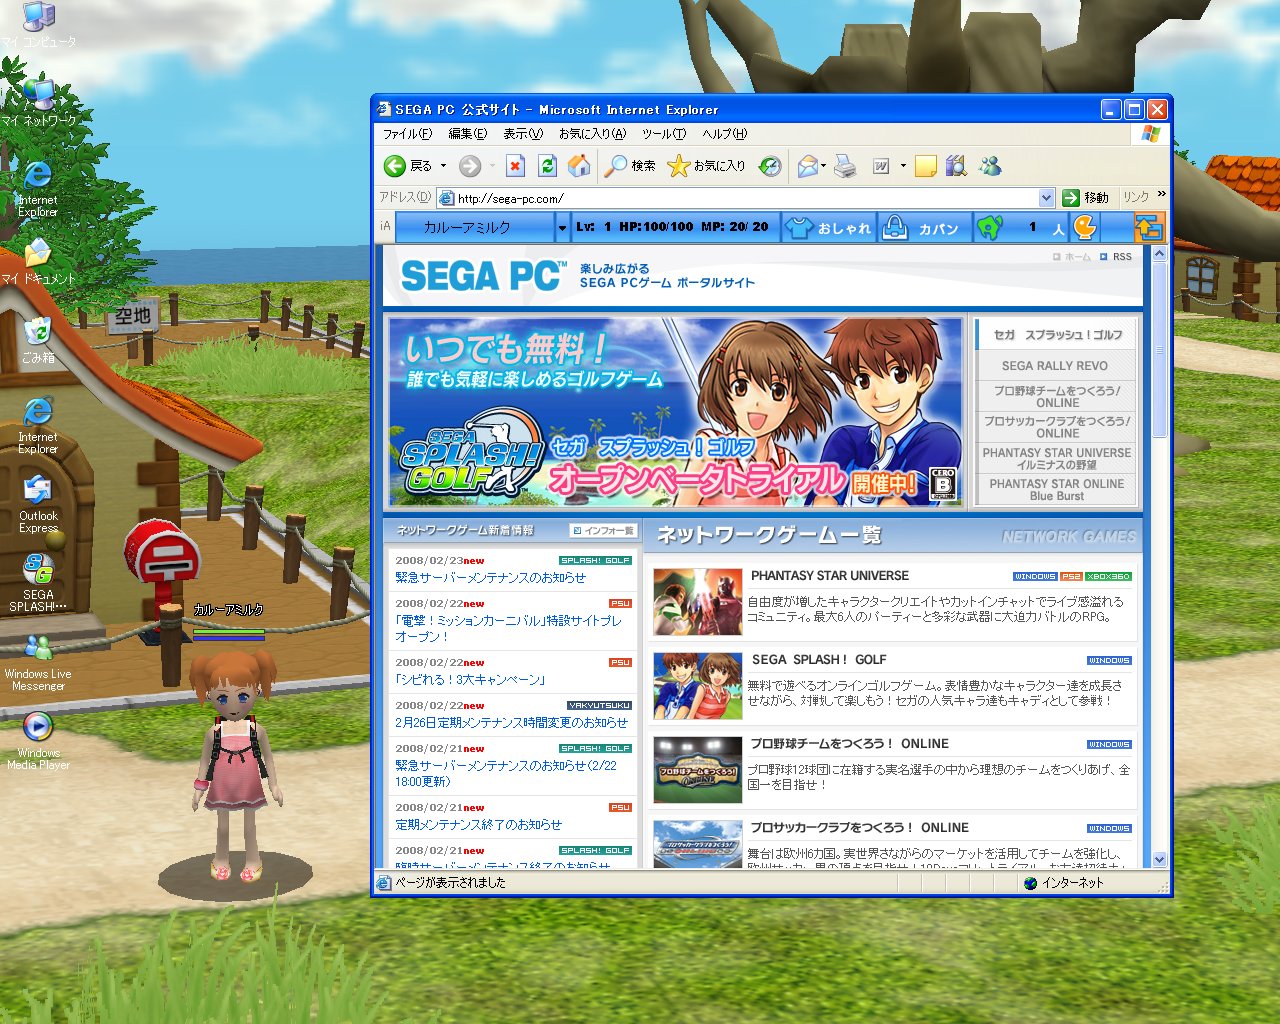Viewport: 1280px width, 1024px height.
Task: Launch Windows Media Player desktop icon
Action: tap(38, 740)
